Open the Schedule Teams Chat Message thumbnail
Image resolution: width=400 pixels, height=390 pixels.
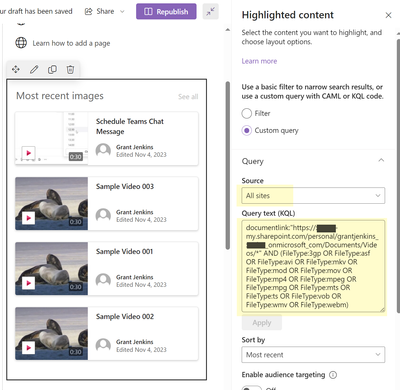click(x=51, y=138)
